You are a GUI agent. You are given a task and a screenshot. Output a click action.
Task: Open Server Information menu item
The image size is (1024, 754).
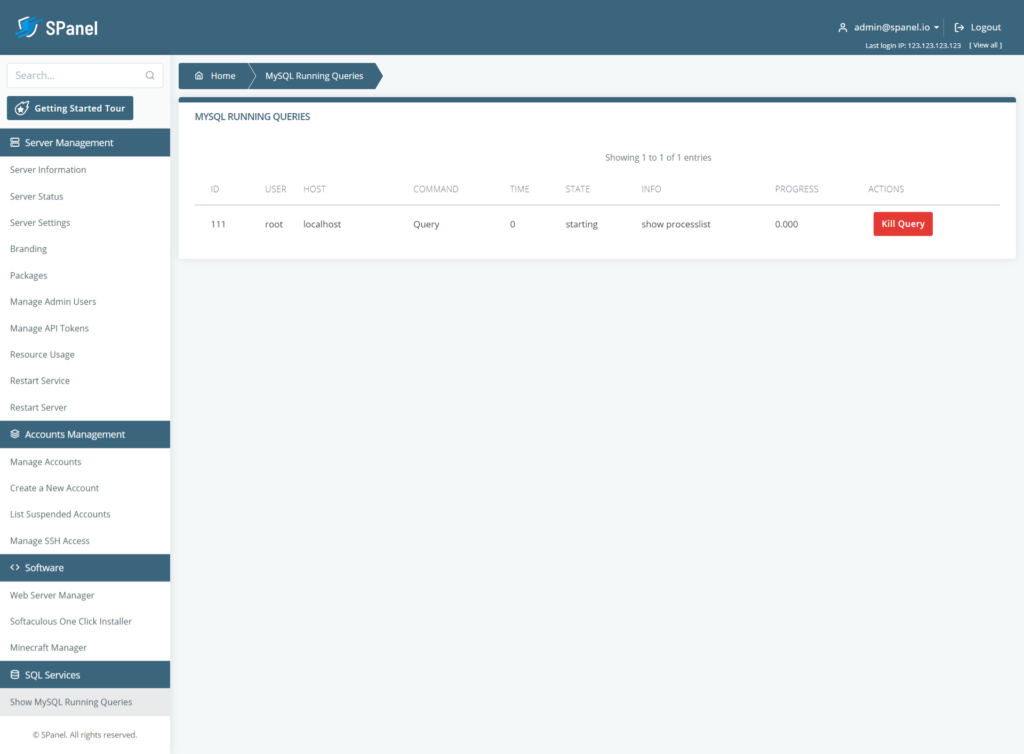point(48,170)
